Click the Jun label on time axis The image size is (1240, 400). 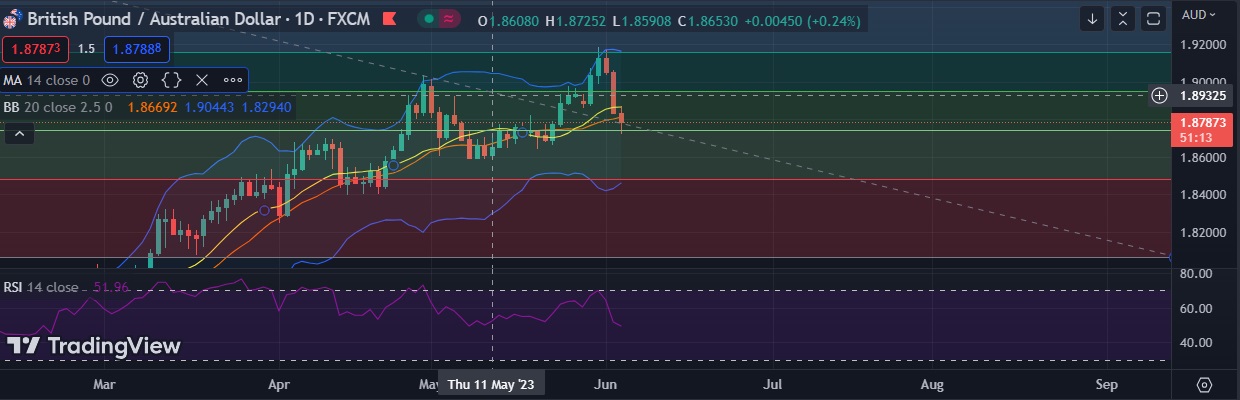click(x=605, y=384)
